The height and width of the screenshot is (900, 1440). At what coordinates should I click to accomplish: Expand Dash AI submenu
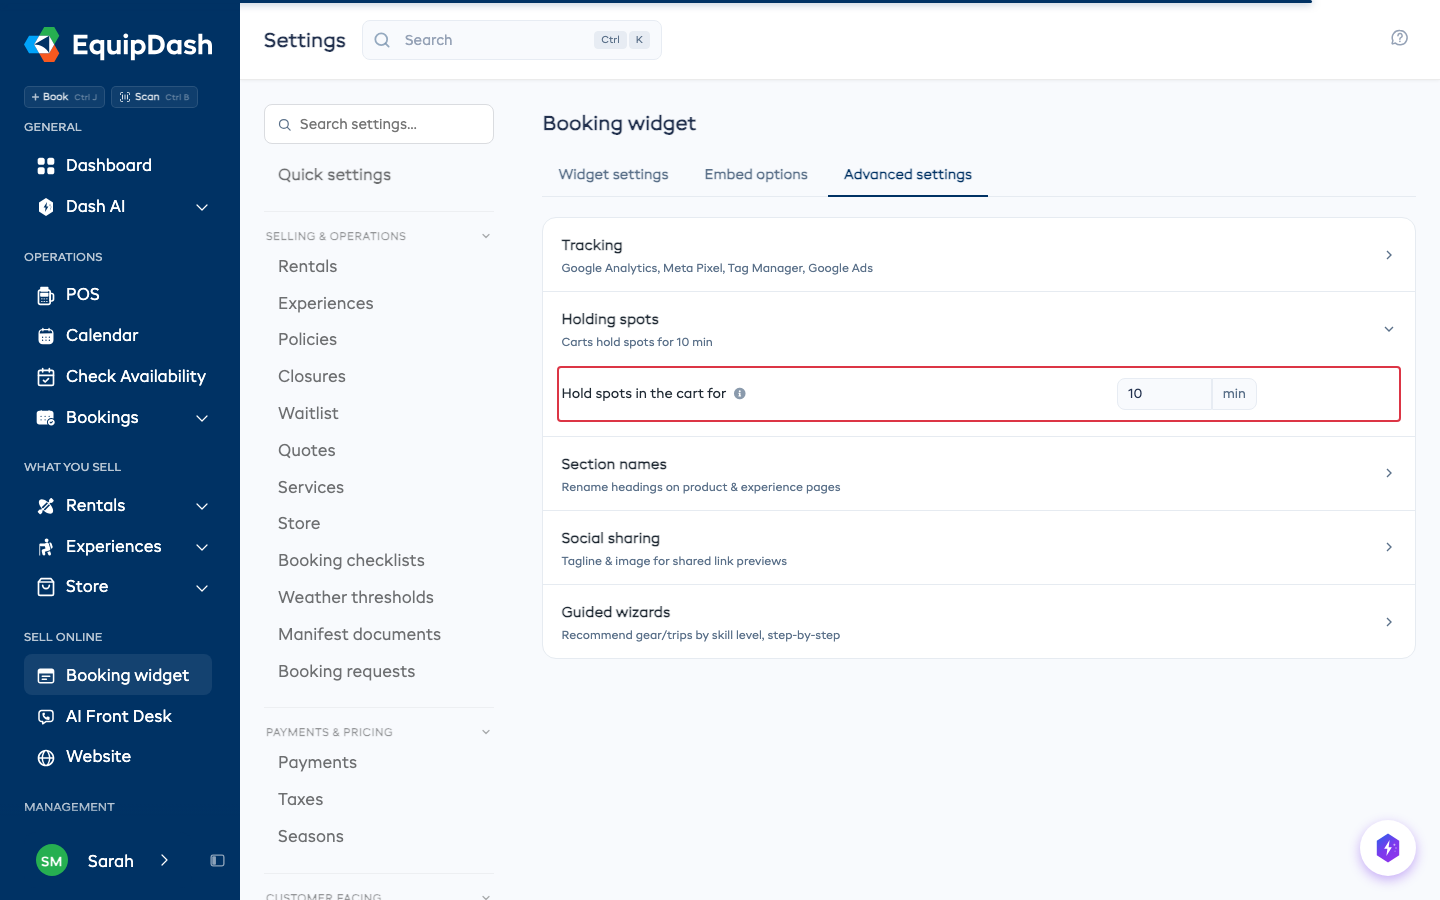(x=202, y=207)
